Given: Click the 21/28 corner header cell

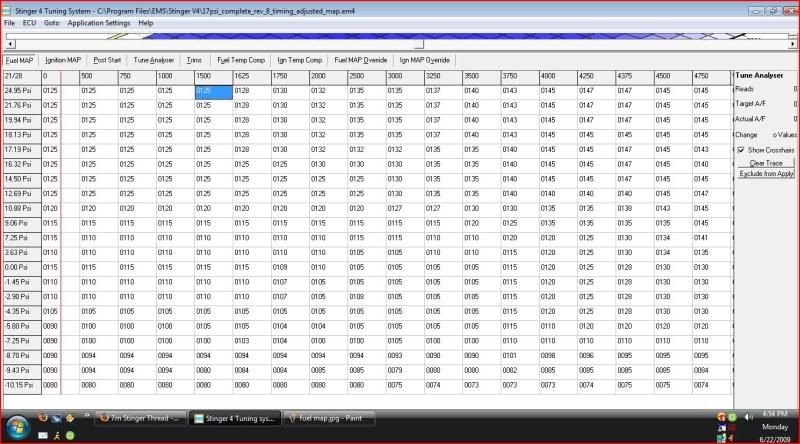Looking at the screenshot, I should 22,77.
